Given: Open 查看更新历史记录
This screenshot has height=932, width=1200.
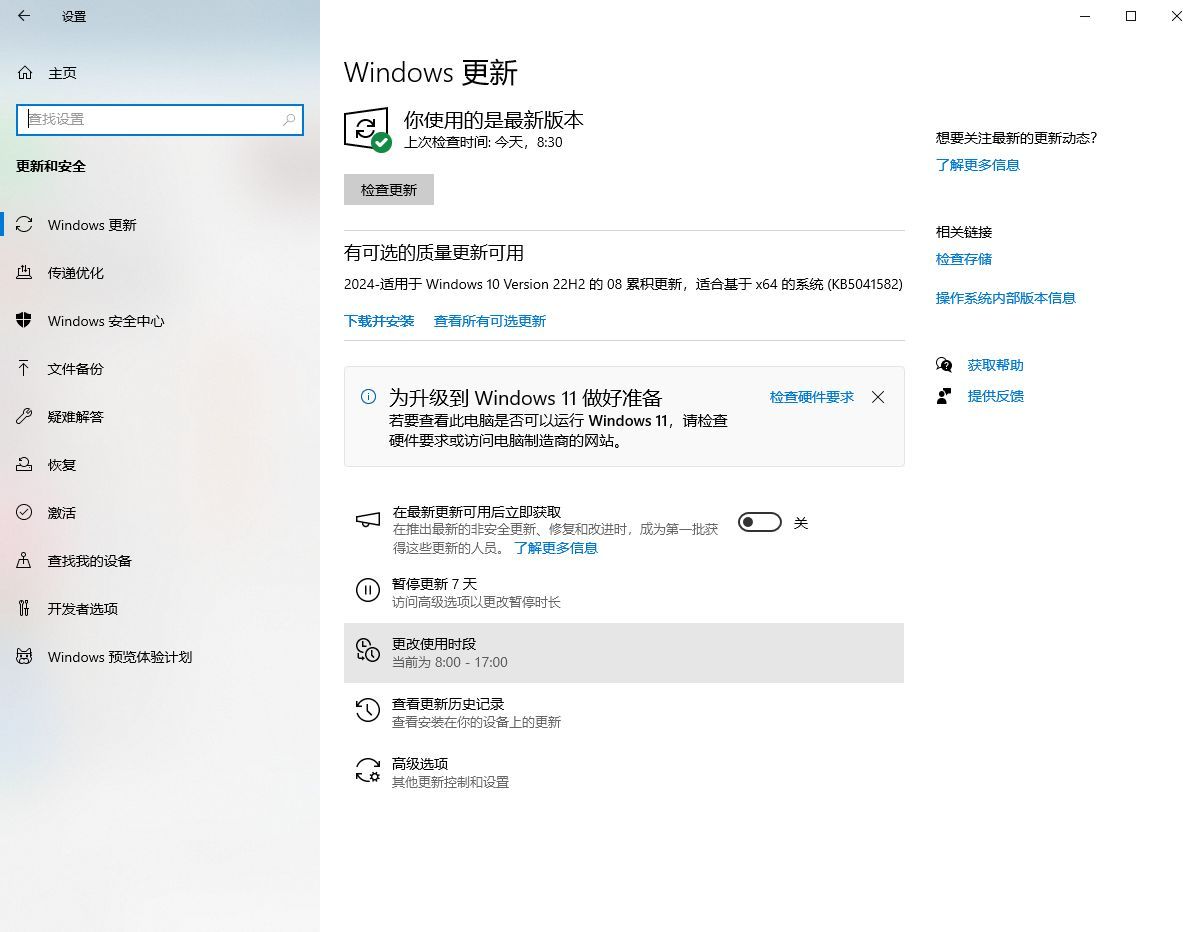Looking at the screenshot, I should pyautogui.click(x=624, y=712).
